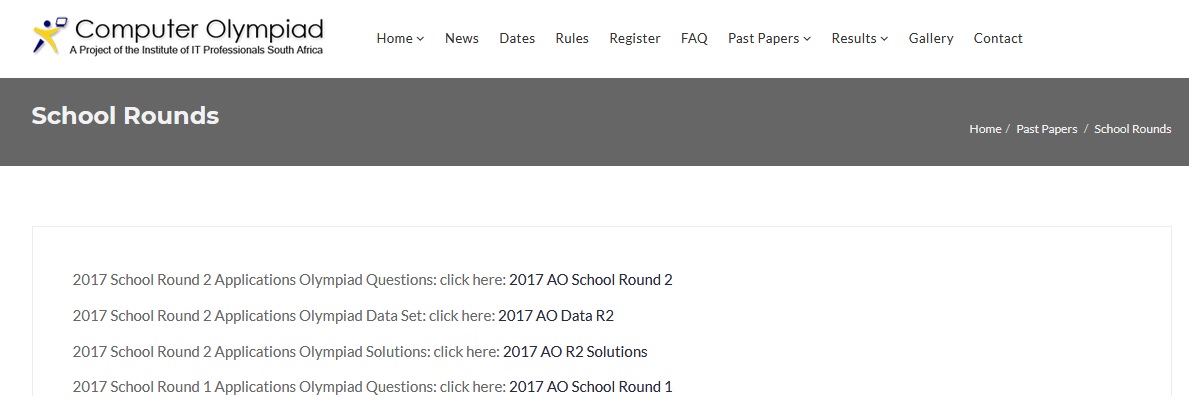Viewport: 1189px width, 416px height.
Task: Open the News page
Action: [462, 38]
